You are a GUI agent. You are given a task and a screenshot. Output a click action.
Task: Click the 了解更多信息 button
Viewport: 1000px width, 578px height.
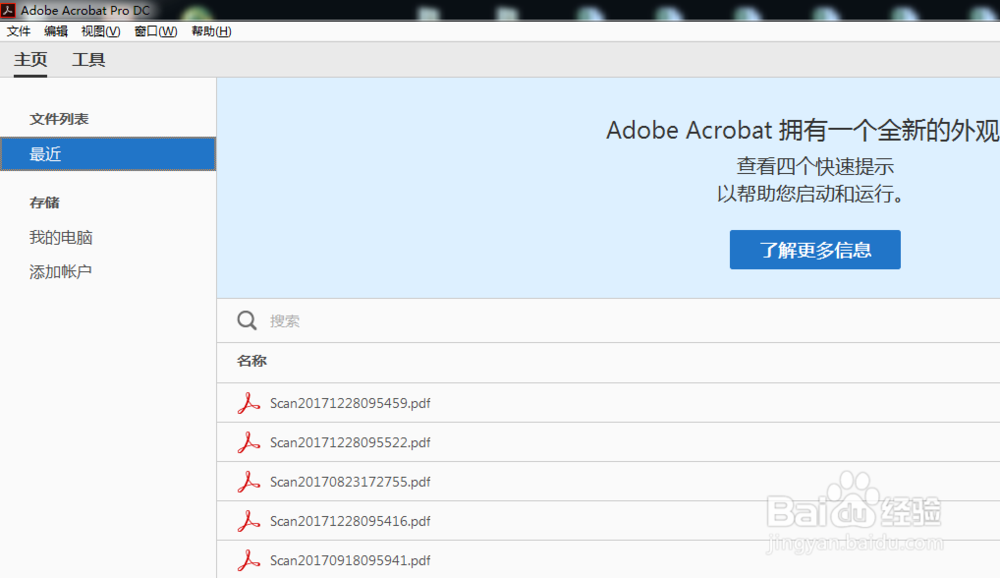click(x=815, y=249)
